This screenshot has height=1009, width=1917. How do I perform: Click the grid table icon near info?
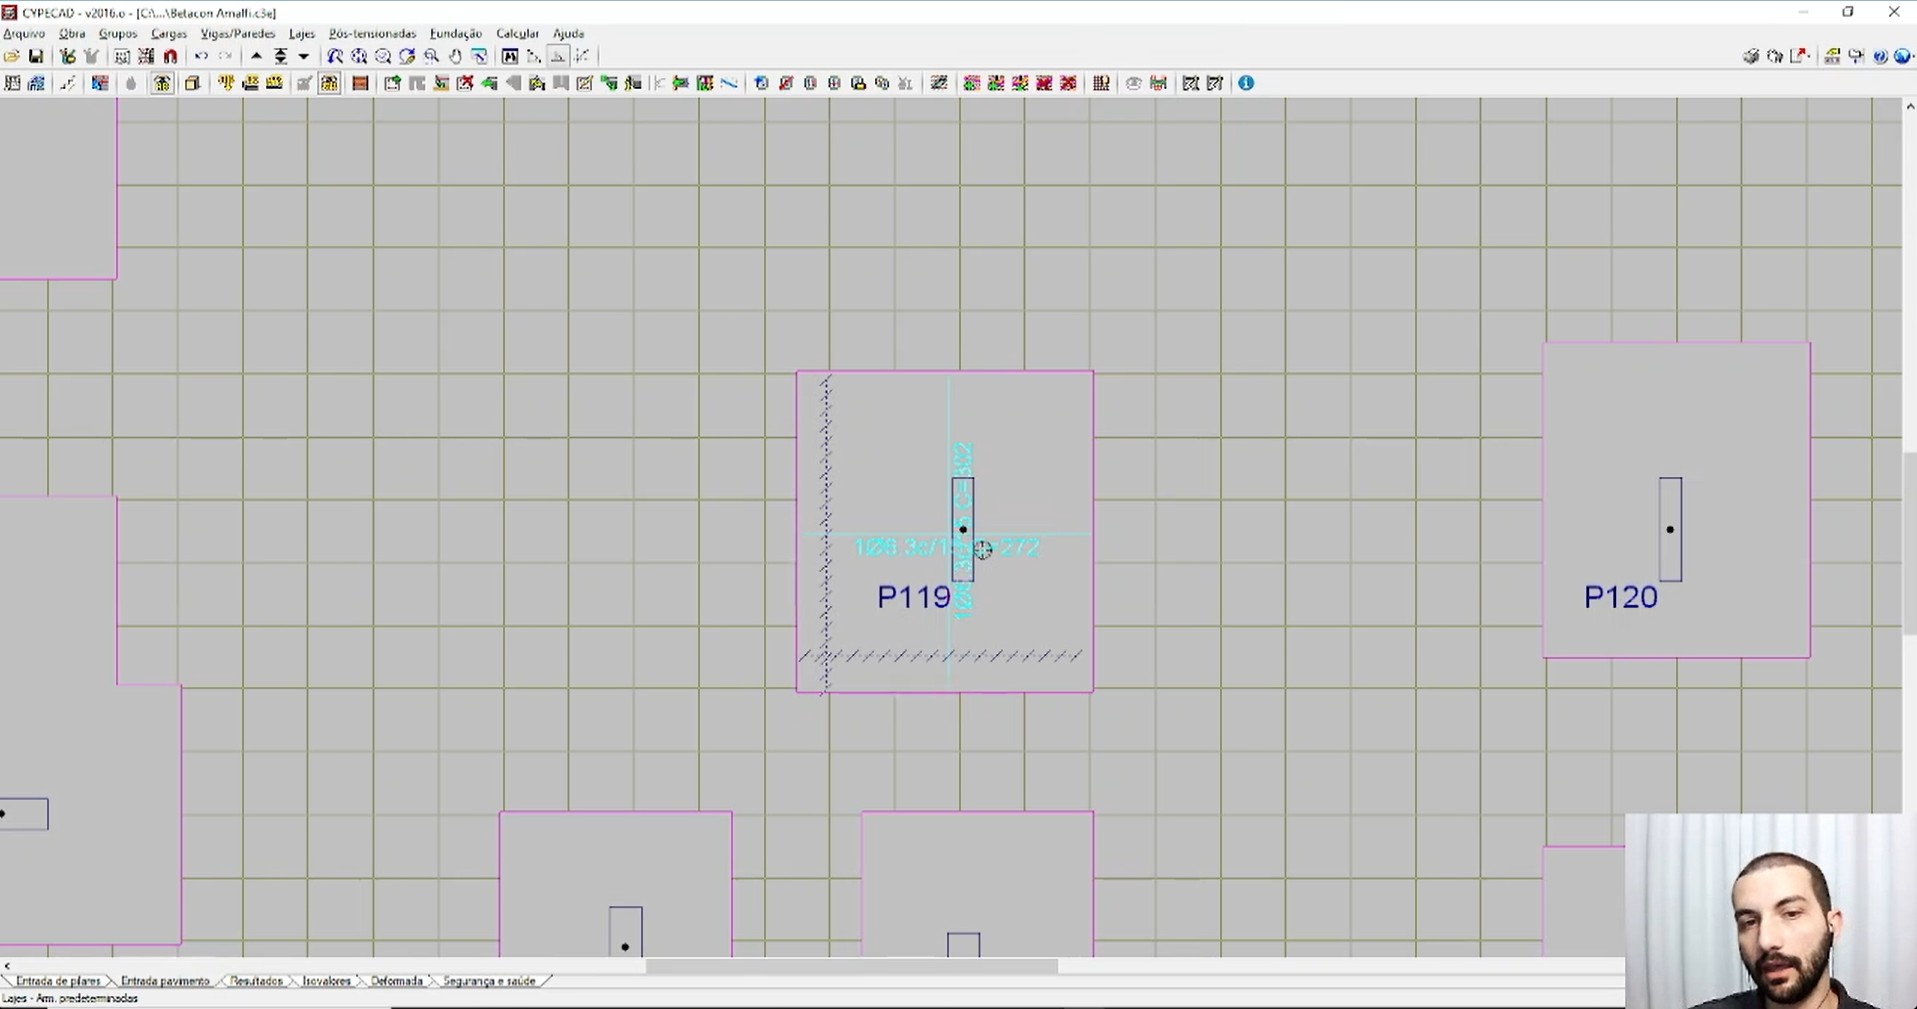pyautogui.click(x=1101, y=83)
